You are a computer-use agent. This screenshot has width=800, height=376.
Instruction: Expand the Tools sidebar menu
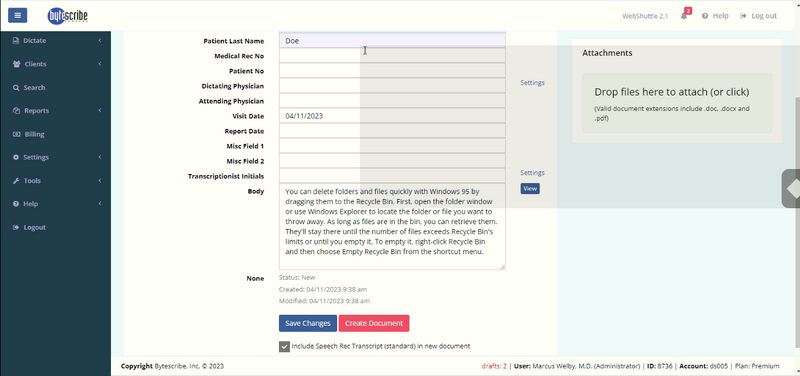coord(56,181)
